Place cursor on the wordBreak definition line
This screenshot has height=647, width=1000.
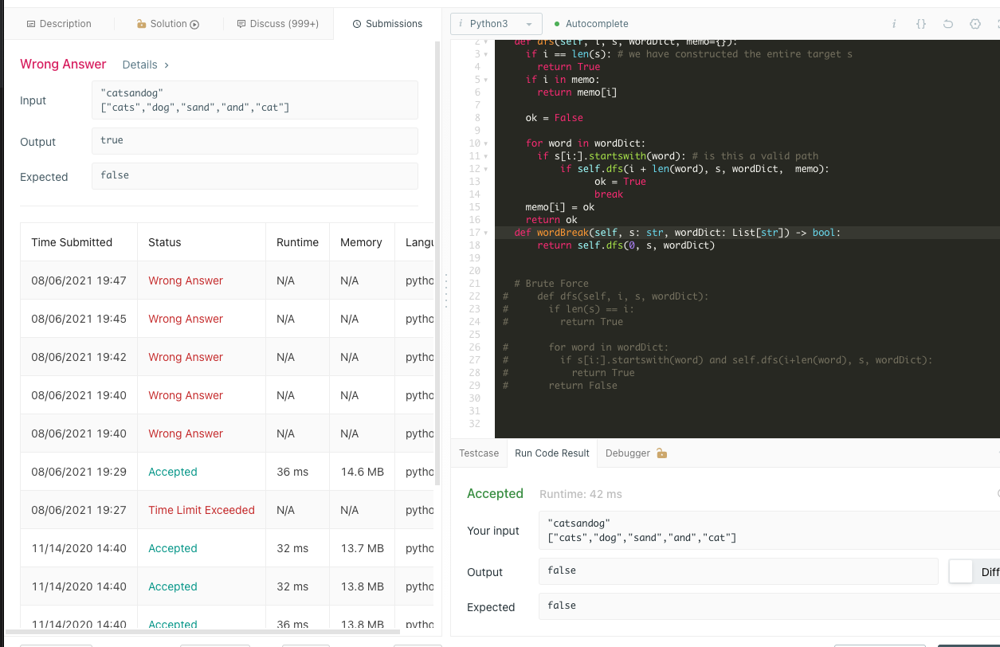click(677, 232)
